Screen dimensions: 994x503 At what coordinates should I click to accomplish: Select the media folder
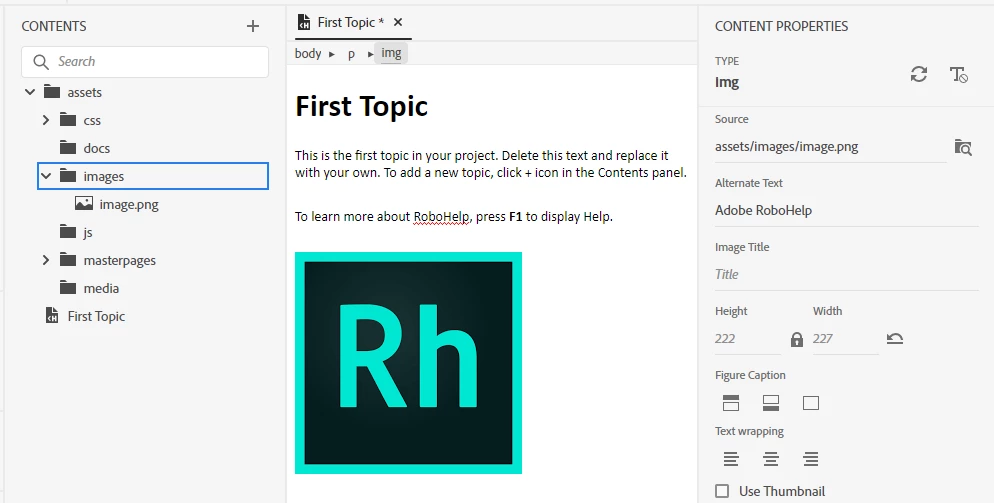tap(101, 288)
